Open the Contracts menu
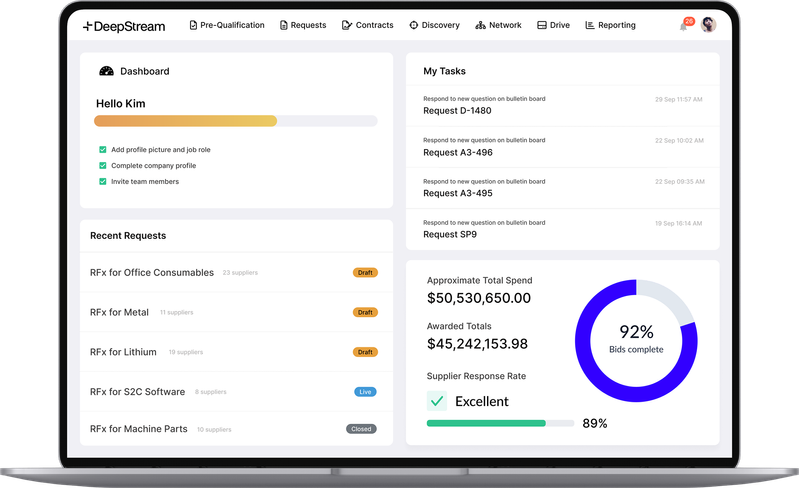 (x=367, y=25)
